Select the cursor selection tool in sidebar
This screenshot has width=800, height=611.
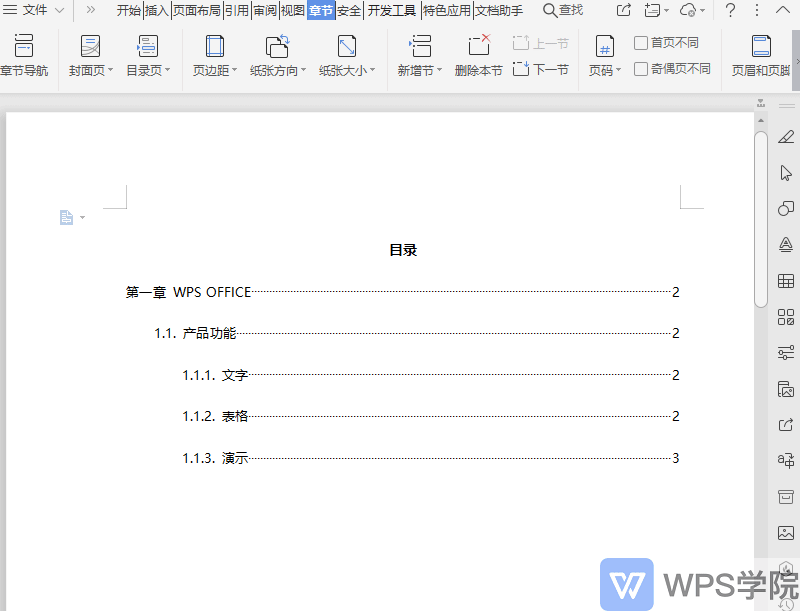click(786, 173)
